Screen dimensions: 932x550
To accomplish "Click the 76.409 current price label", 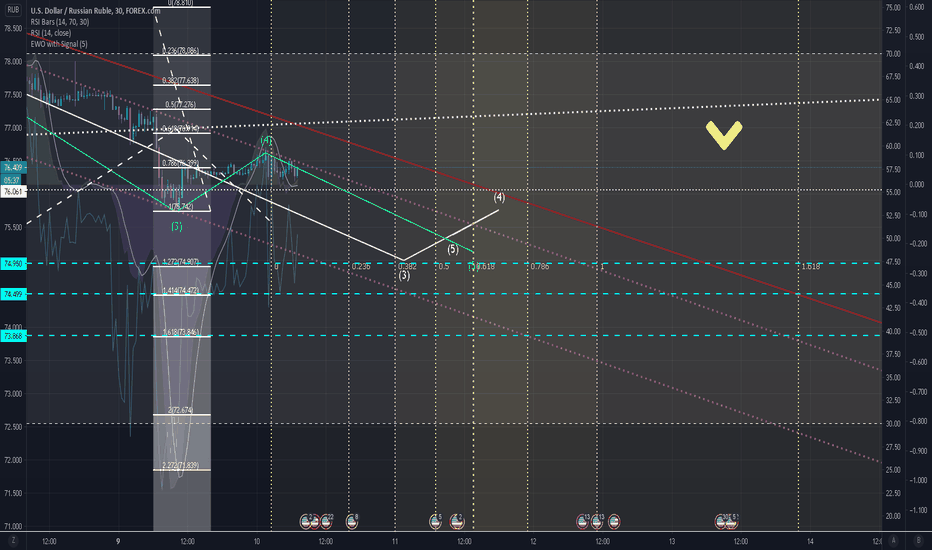I will coord(13,168).
